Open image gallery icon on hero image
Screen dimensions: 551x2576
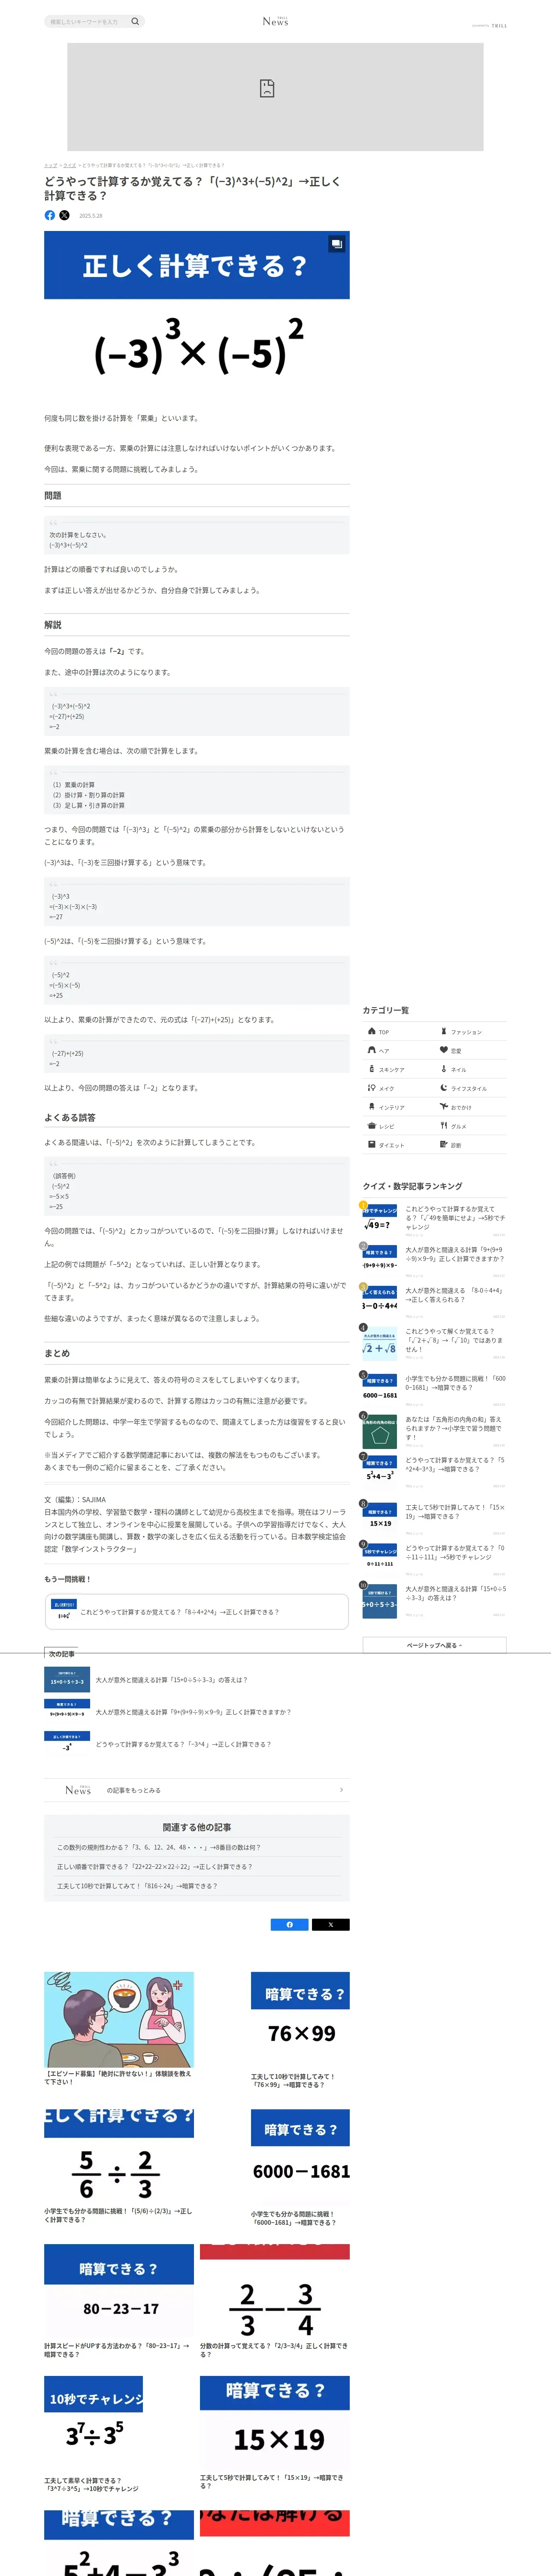(x=337, y=243)
